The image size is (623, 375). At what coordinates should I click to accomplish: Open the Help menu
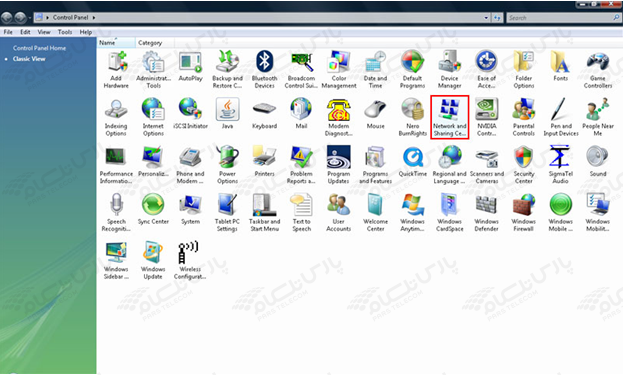pyautogui.click(x=86, y=32)
